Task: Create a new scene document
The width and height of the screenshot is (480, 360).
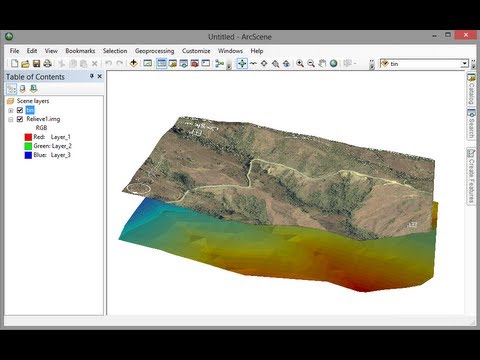Action: 14,63
